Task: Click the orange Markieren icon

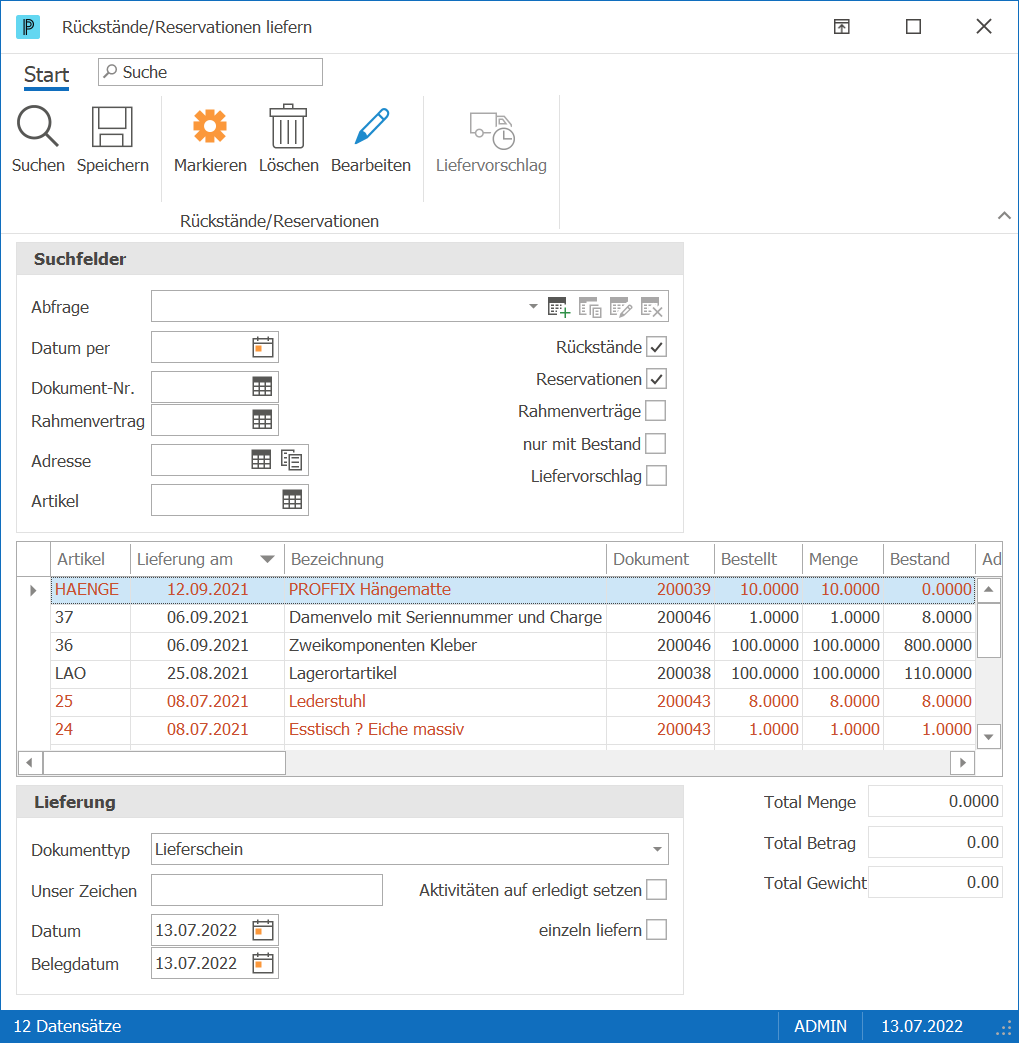Action: pos(210,126)
